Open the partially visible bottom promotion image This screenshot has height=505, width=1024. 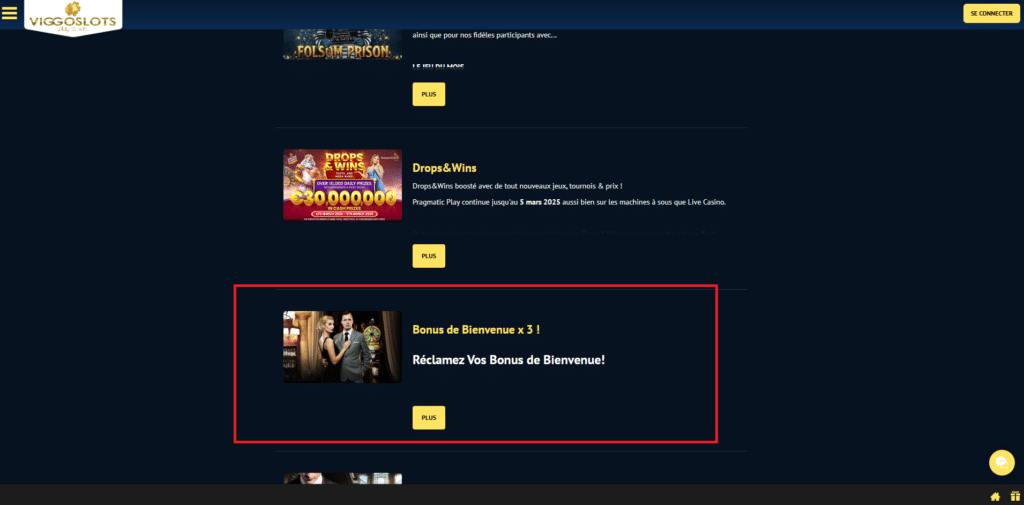(x=342, y=479)
